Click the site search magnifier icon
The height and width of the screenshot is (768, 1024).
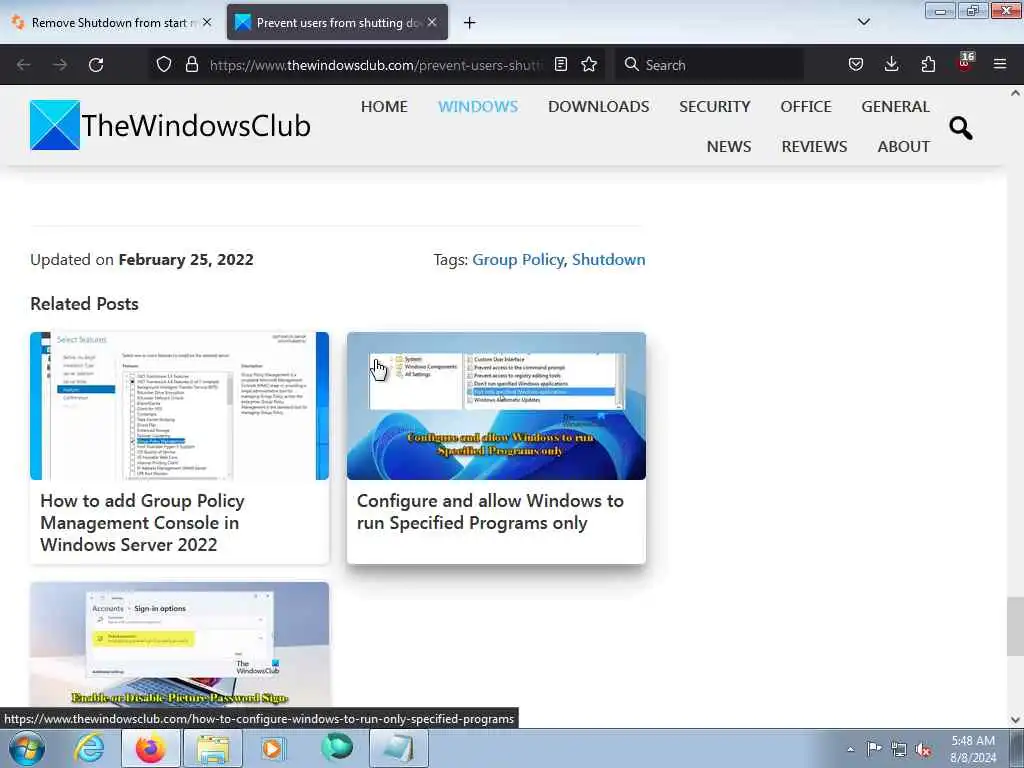tap(961, 128)
